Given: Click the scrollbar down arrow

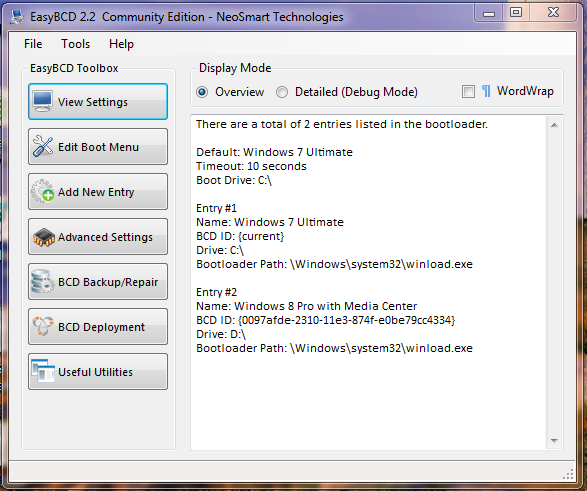Looking at the screenshot, I should click(x=554, y=441).
